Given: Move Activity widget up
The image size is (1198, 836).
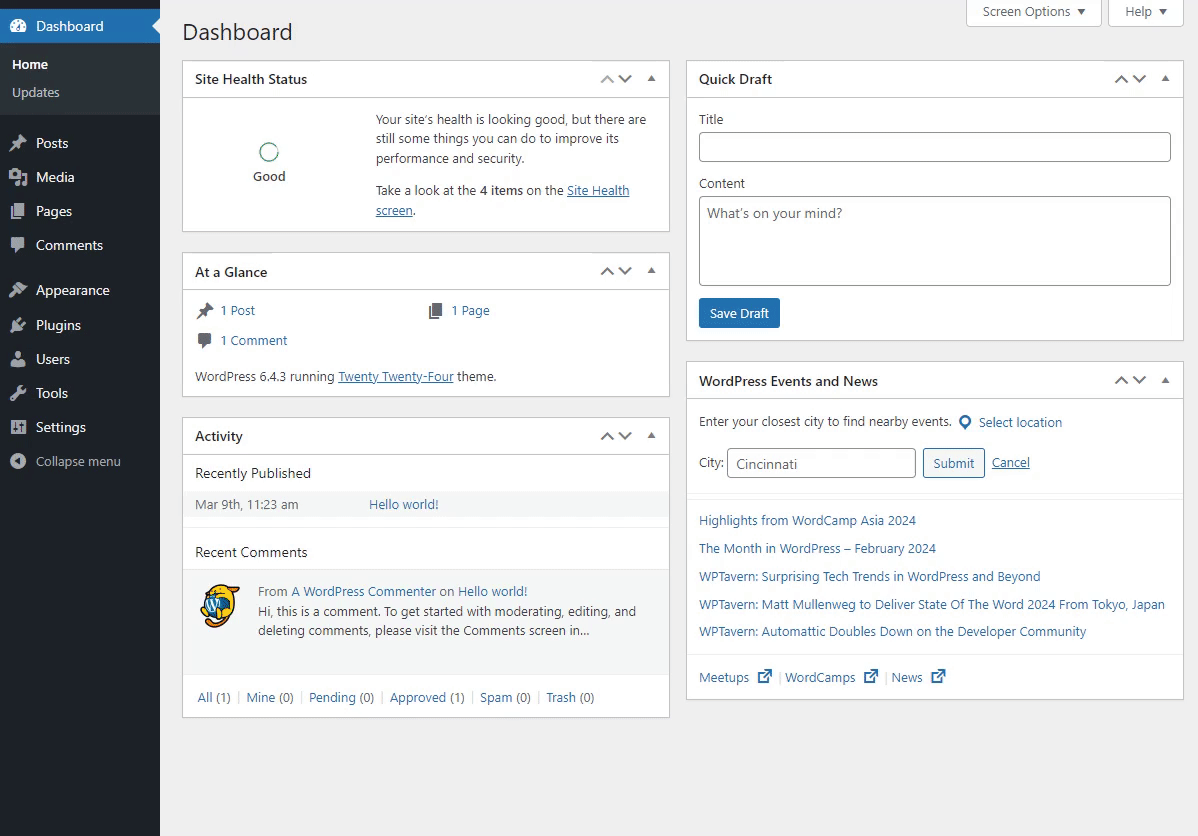Looking at the screenshot, I should [607, 436].
